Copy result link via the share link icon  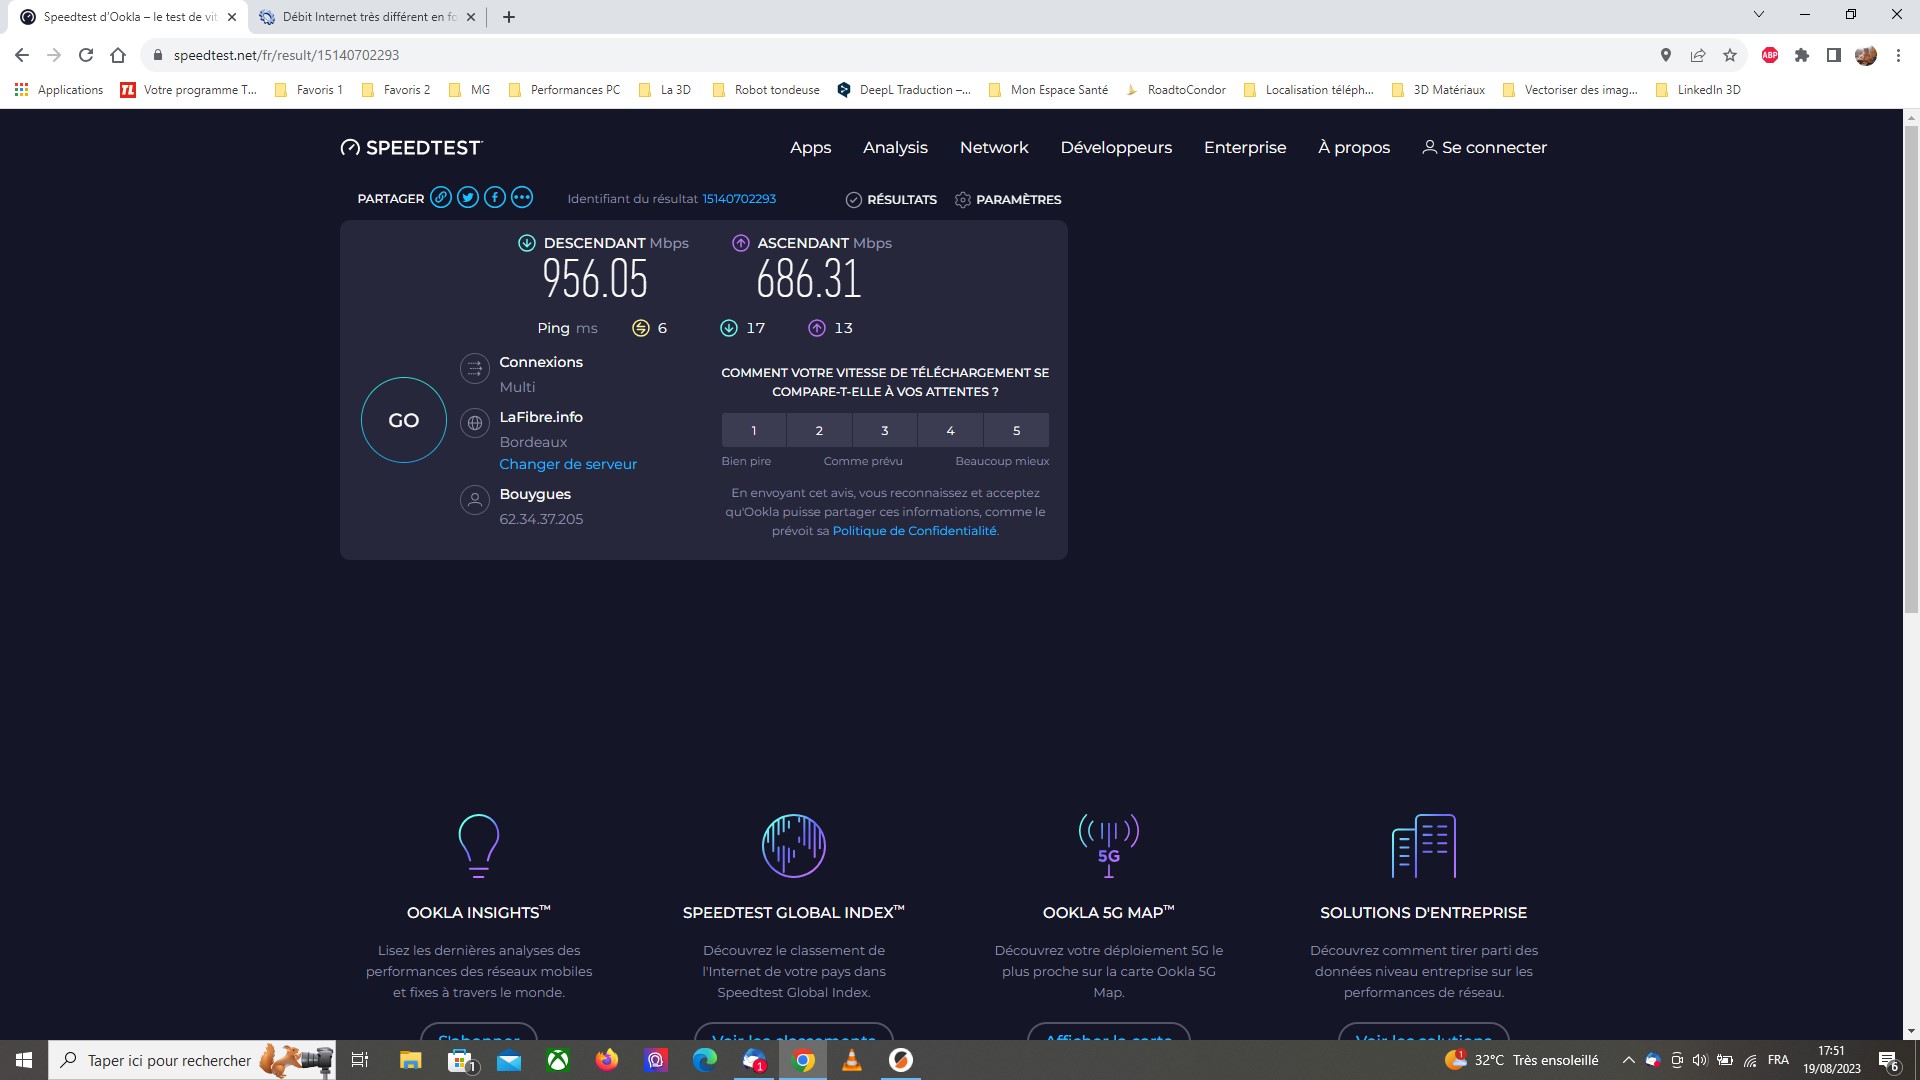pyautogui.click(x=440, y=198)
